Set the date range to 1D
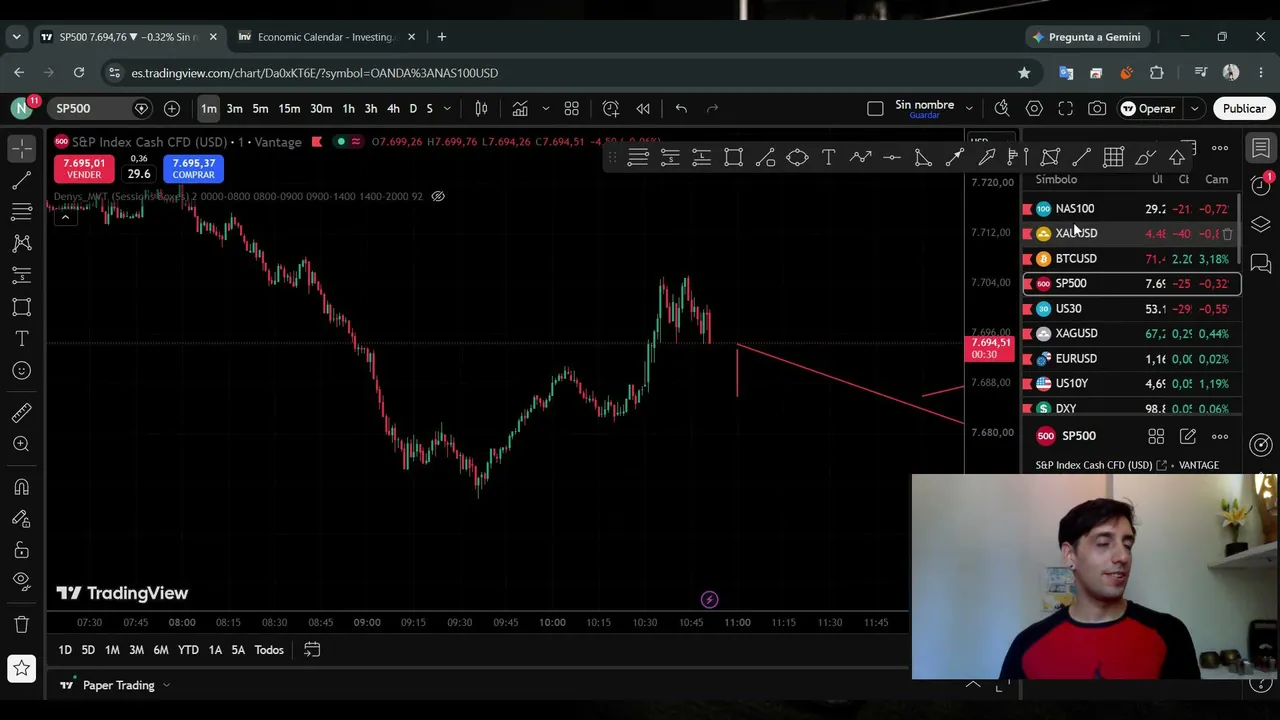This screenshot has height=720, width=1280. 65,650
